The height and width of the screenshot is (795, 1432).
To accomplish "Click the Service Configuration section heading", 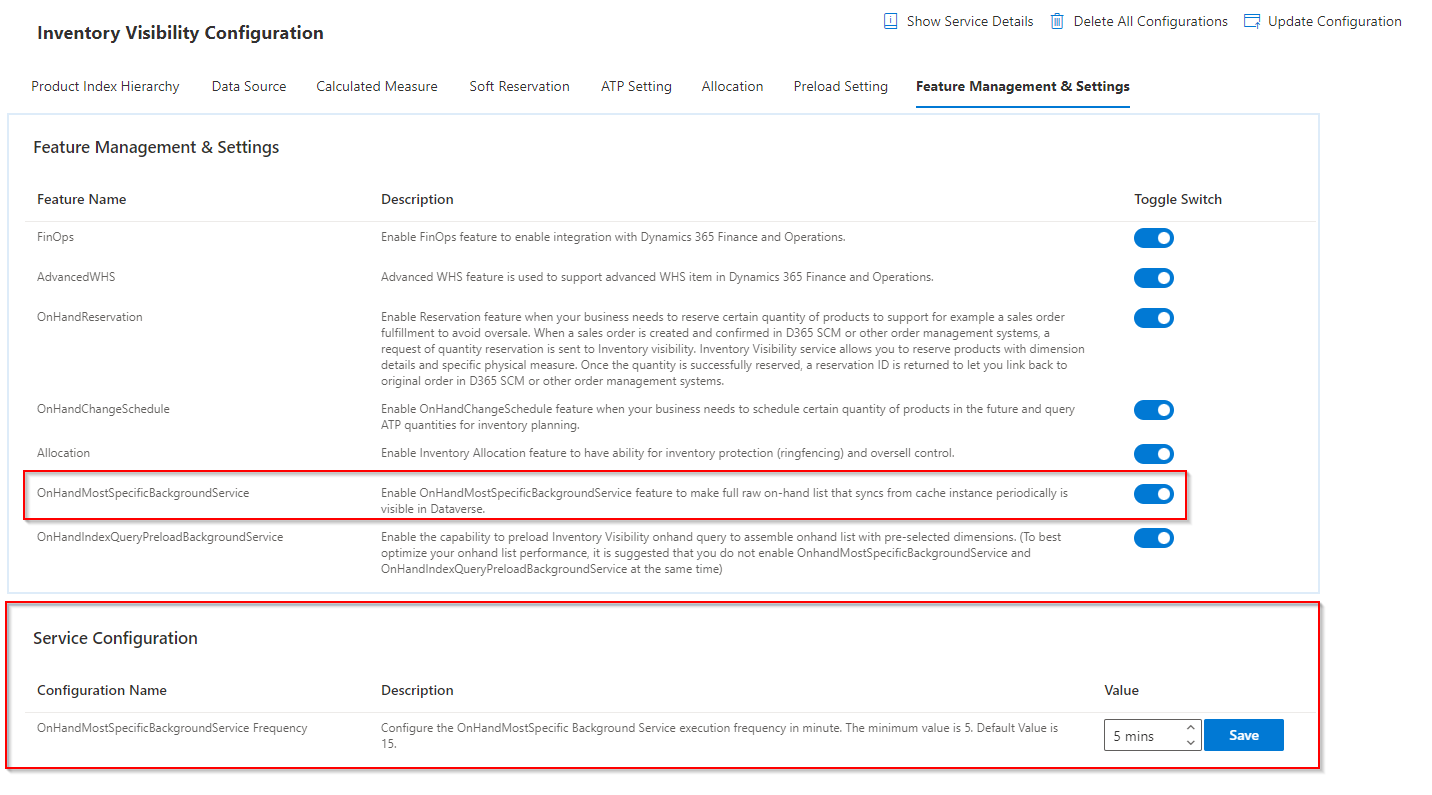I will point(115,638).
